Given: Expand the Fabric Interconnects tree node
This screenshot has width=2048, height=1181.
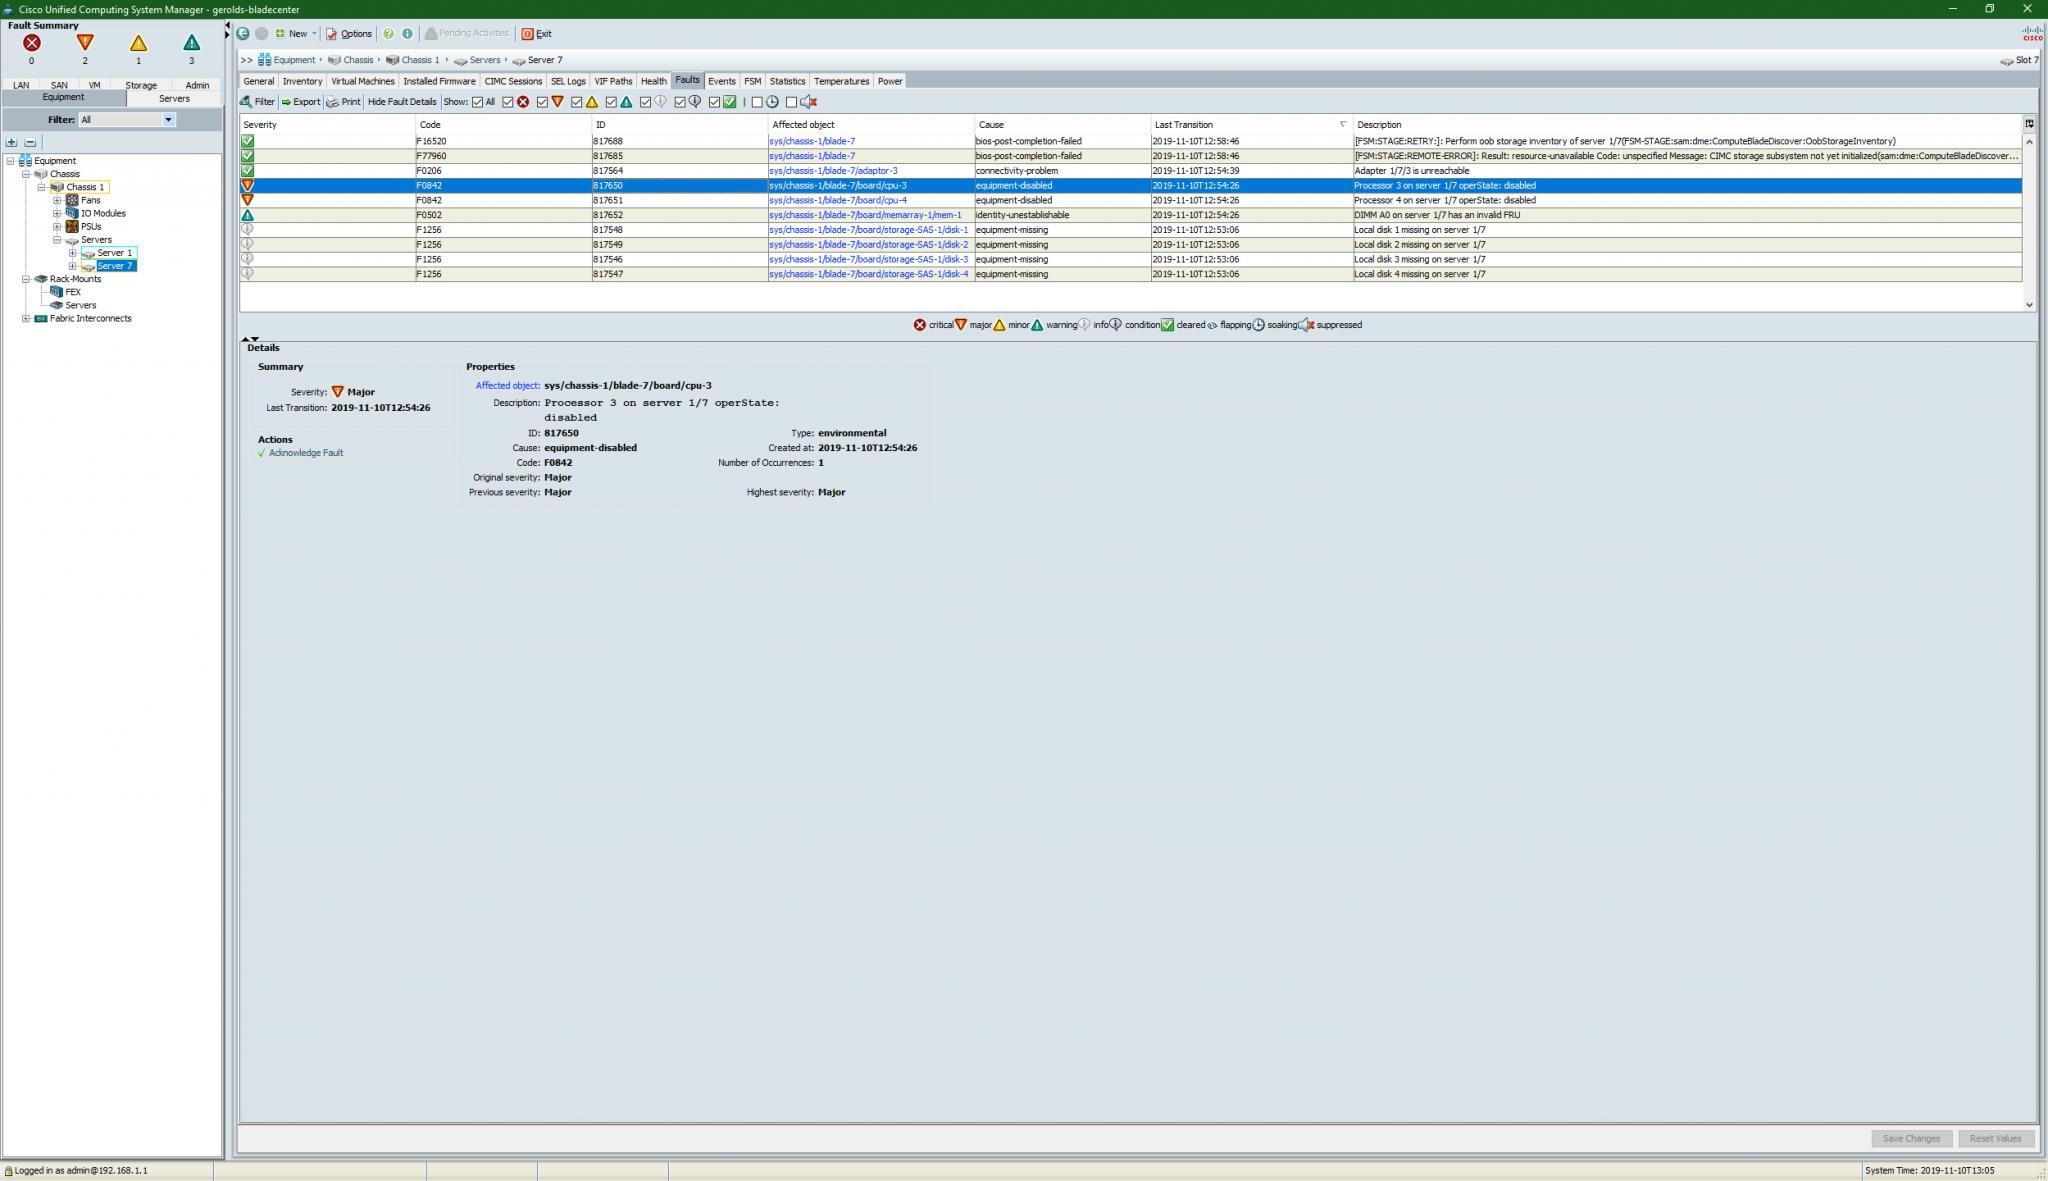Looking at the screenshot, I should pos(26,319).
